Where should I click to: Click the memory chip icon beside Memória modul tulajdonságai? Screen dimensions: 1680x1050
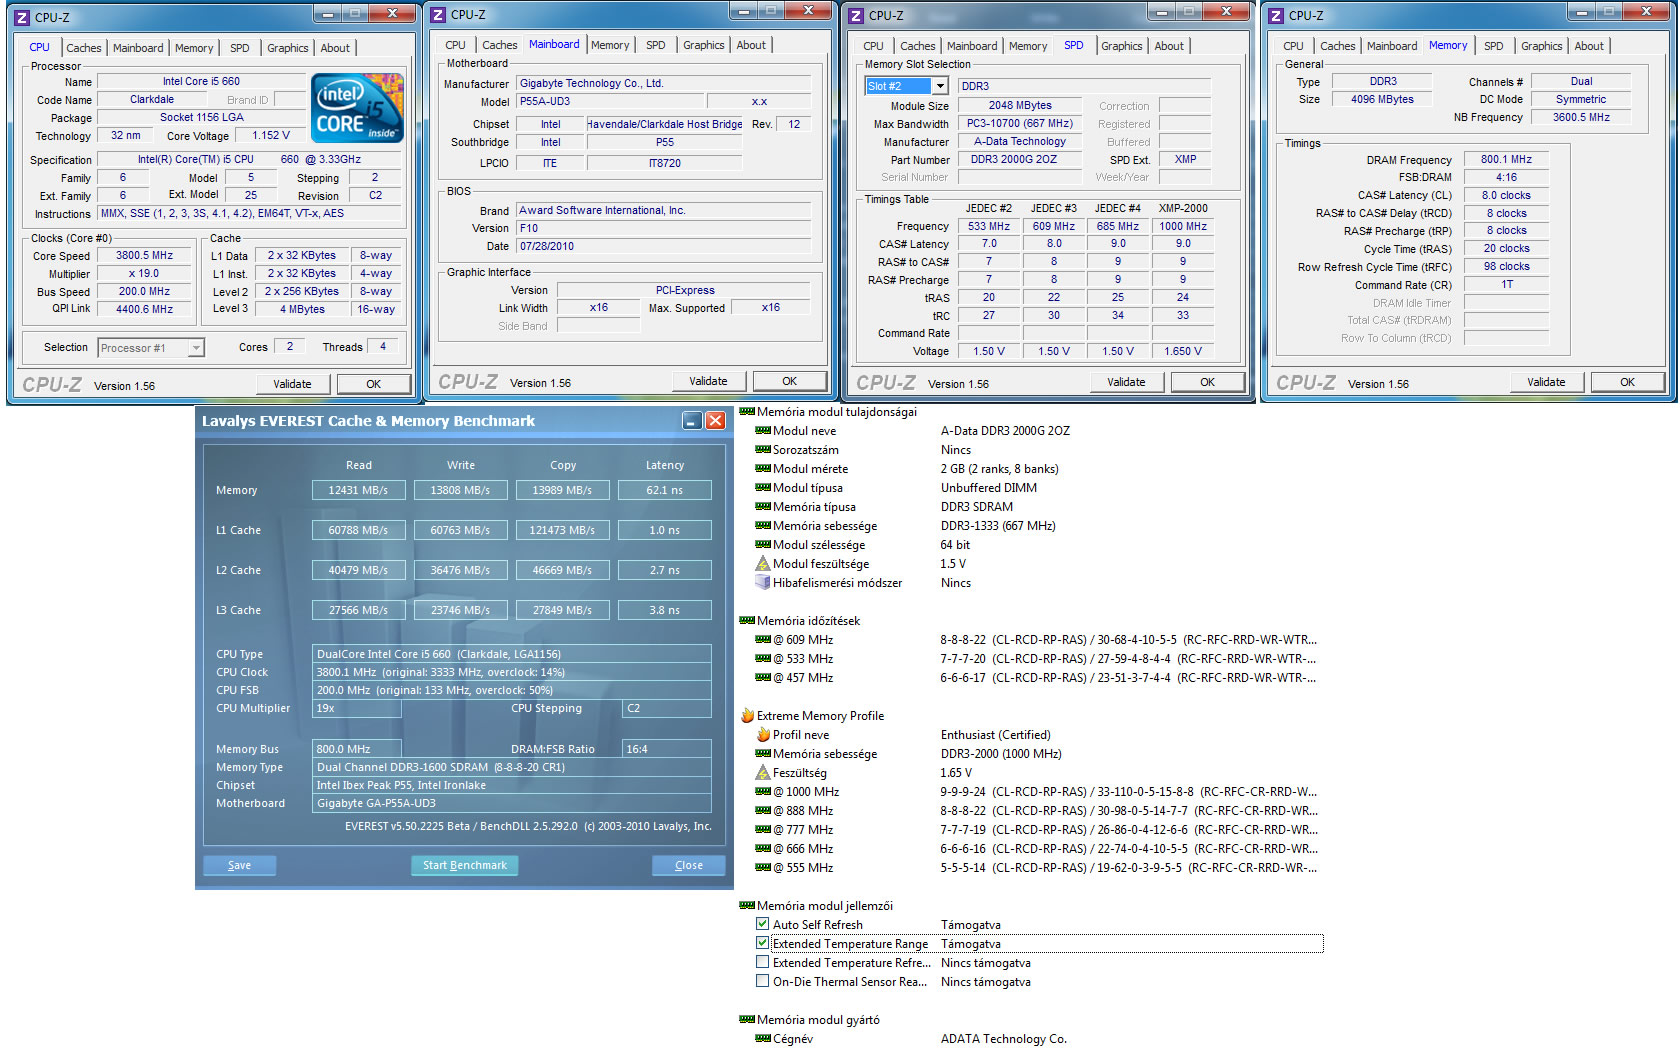coord(747,412)
